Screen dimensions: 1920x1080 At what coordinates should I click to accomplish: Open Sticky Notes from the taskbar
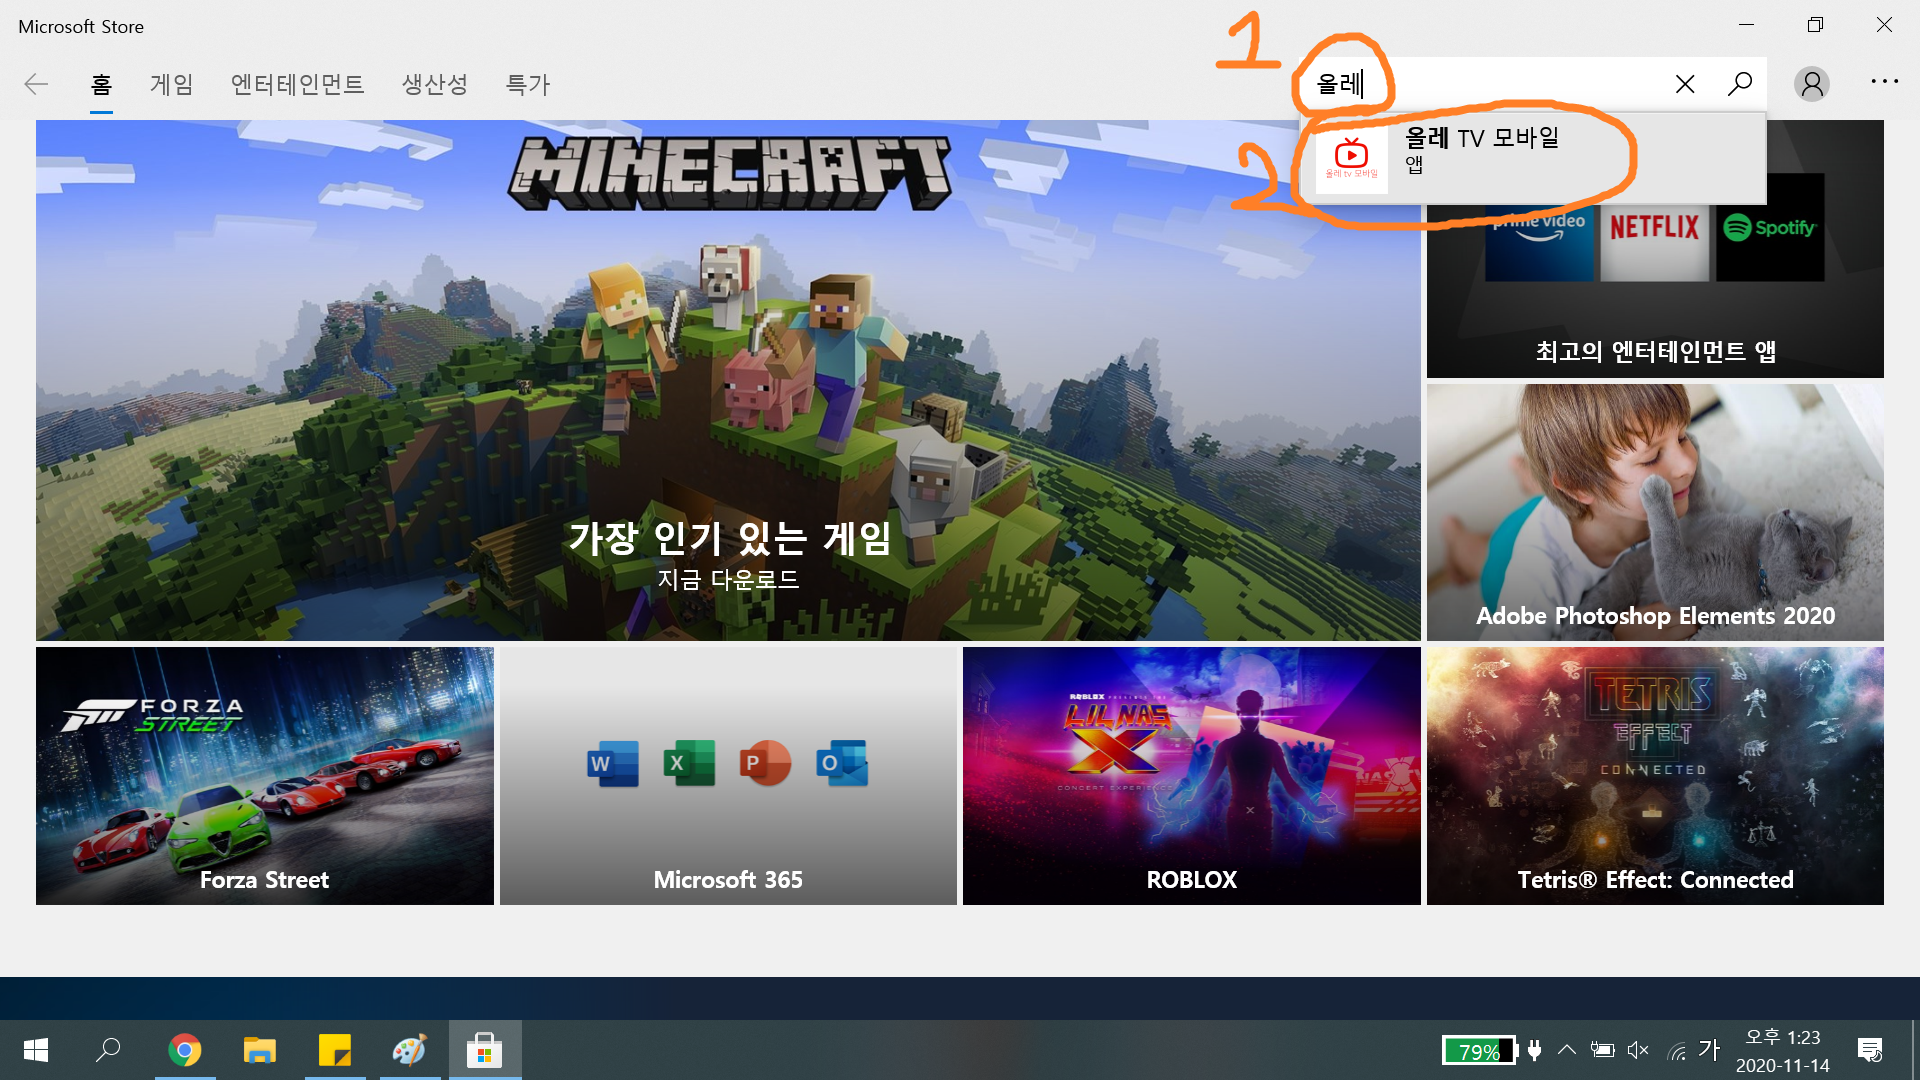pyautogui.click(x=335, y=1050)
